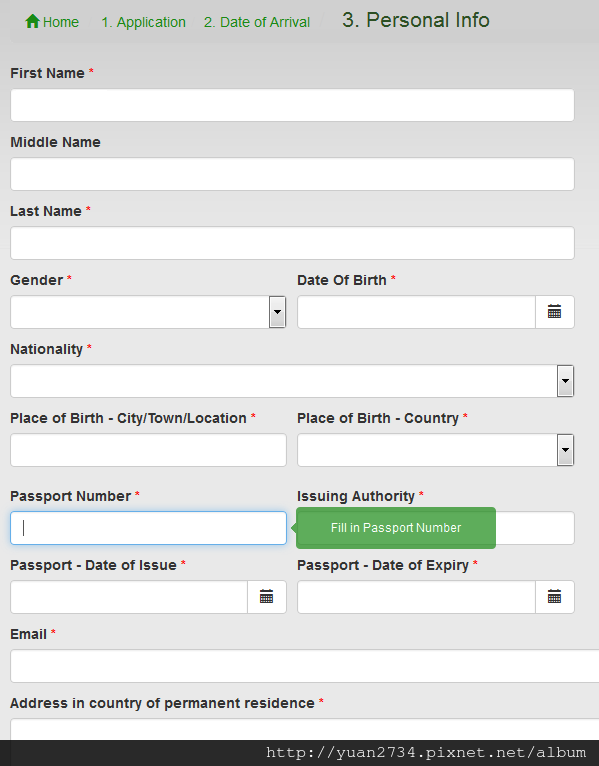Click the Home house icon
The image size is (599, 766).
(32, 21)
